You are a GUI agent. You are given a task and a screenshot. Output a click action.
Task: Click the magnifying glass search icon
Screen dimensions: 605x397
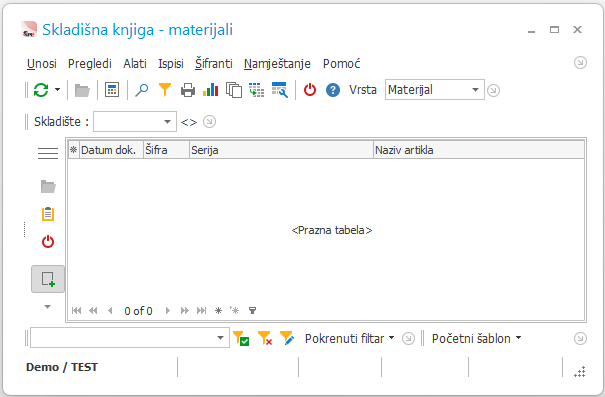(x=142, y=90)
